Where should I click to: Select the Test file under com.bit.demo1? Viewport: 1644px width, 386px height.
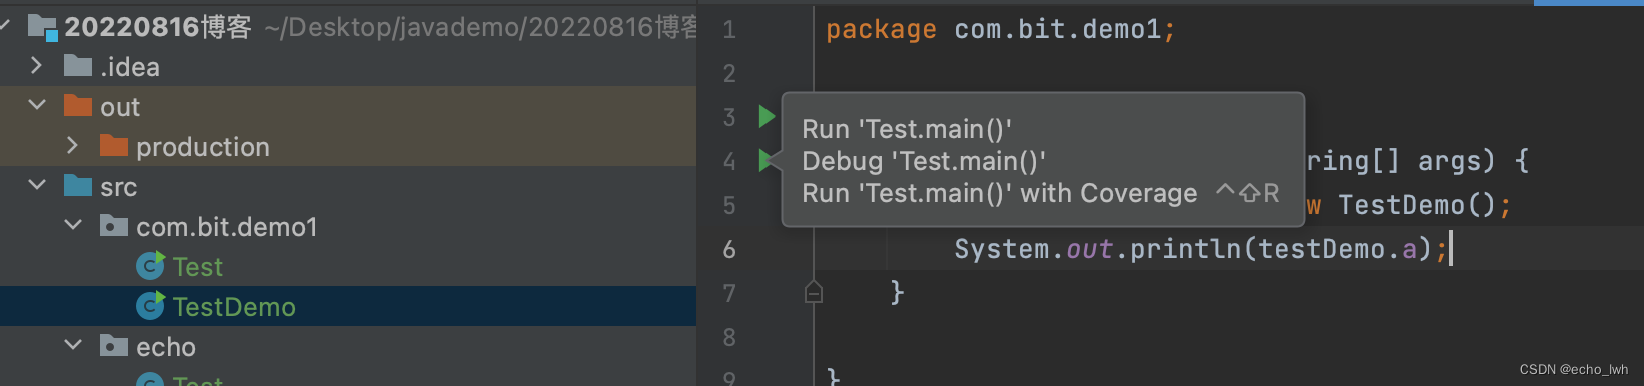point(197,267)
